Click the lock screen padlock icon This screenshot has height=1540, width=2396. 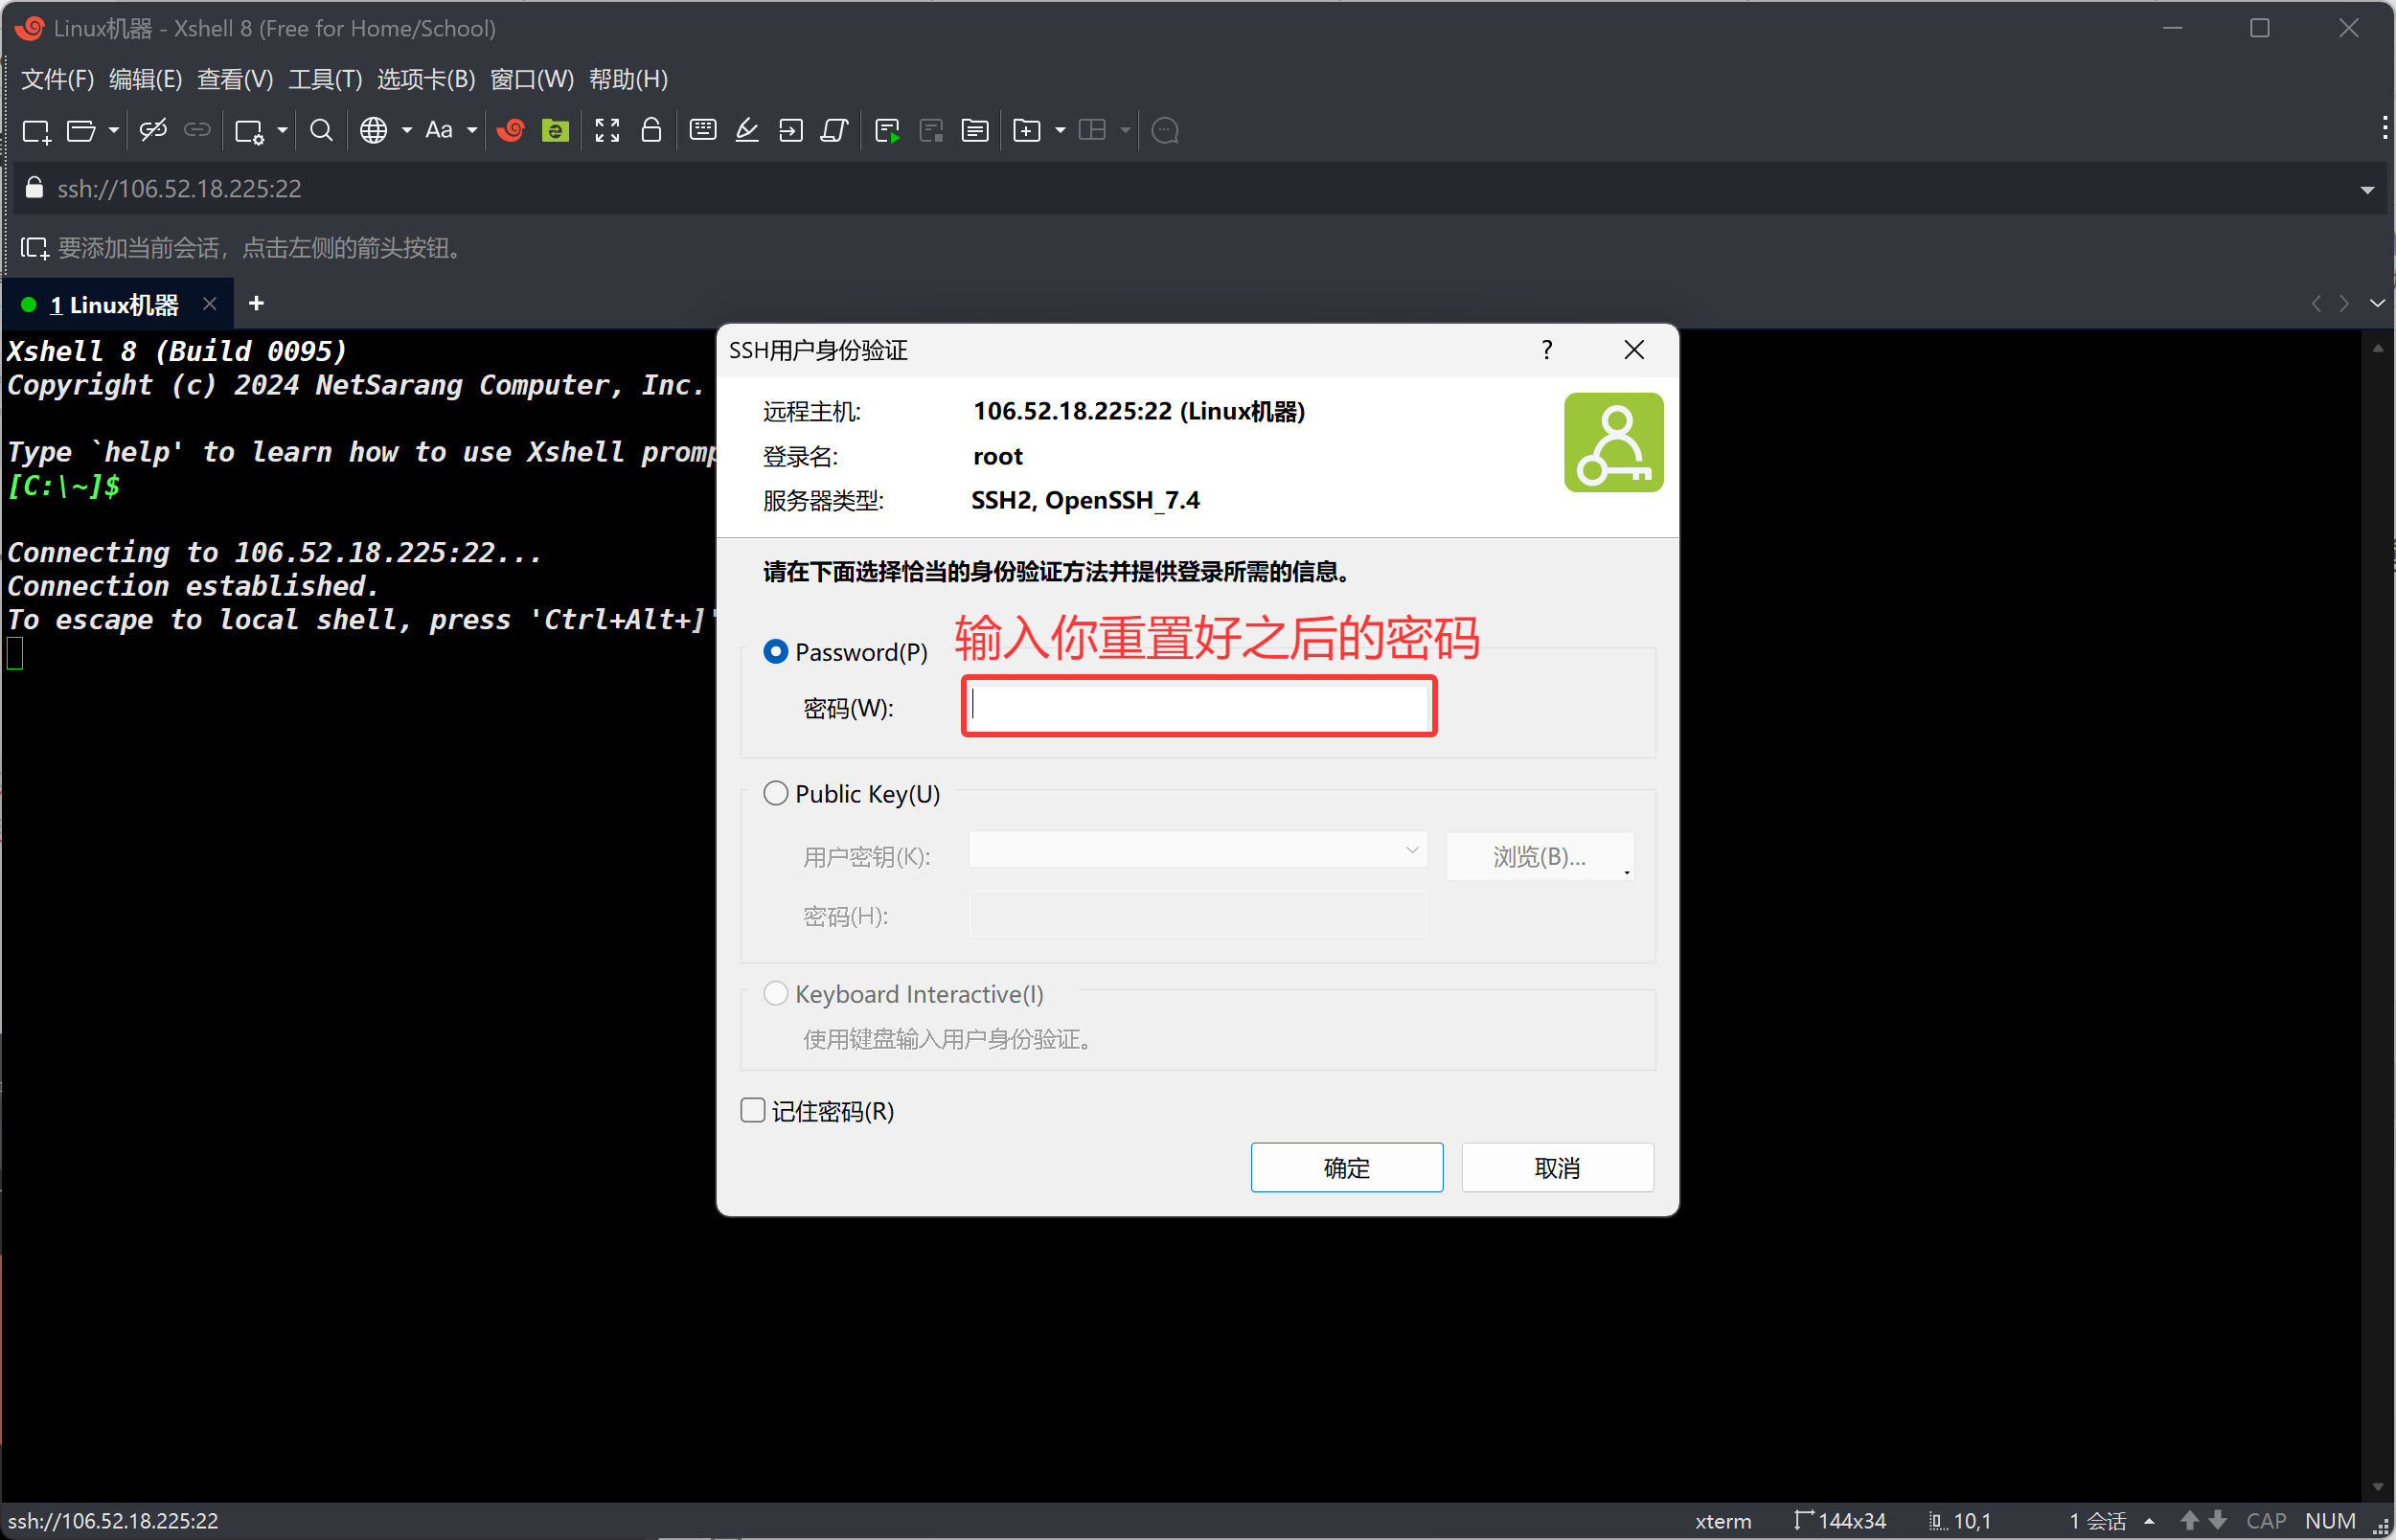click(x=651, y=131)
